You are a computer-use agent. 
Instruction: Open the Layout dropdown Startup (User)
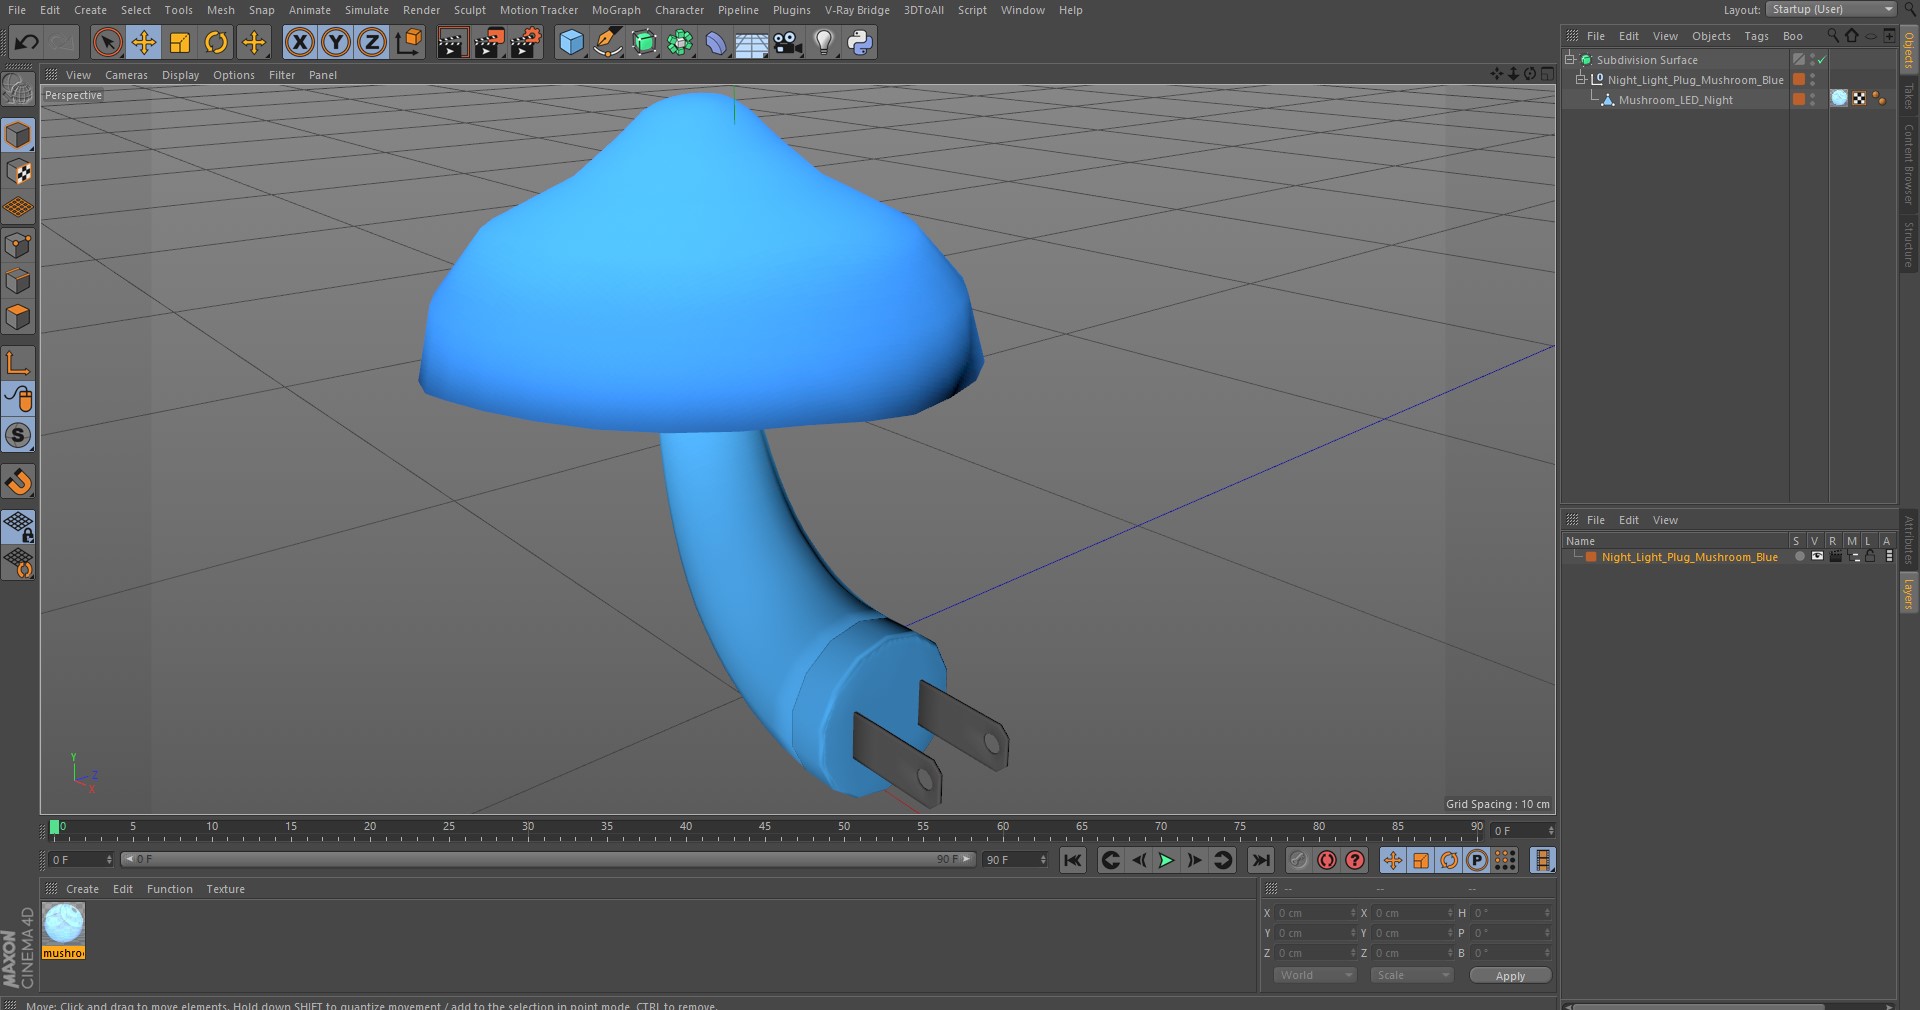1831,9
